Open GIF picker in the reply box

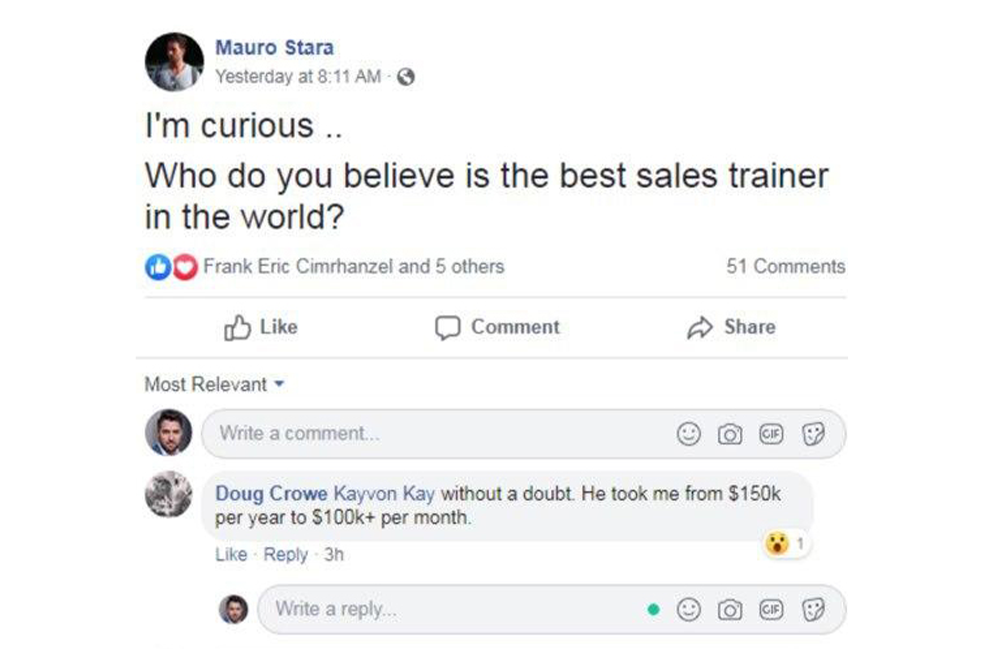[771, 609]
